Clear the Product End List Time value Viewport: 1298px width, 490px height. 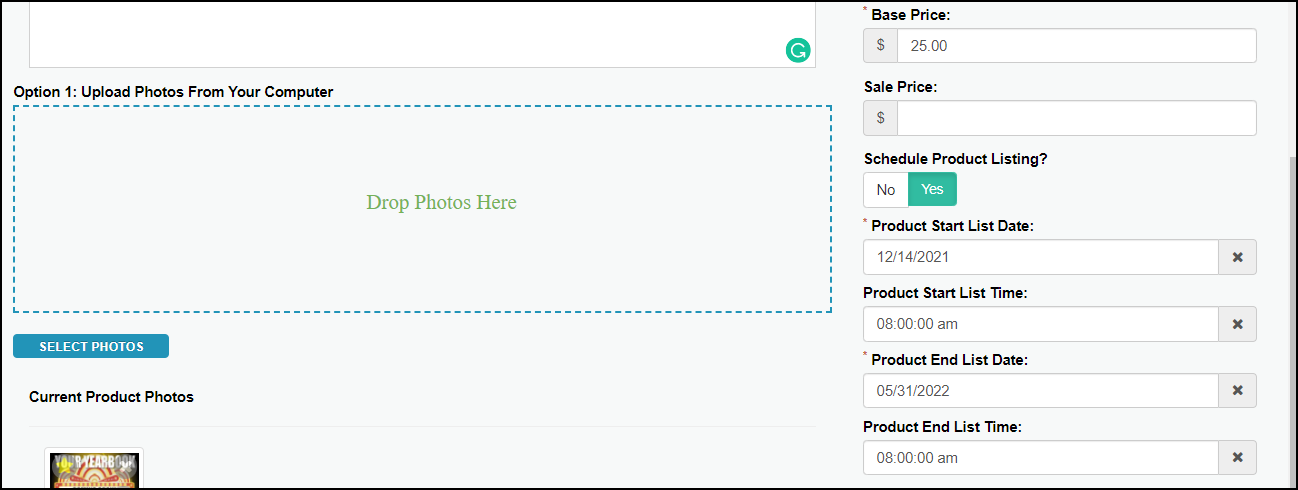[1237, 458]
